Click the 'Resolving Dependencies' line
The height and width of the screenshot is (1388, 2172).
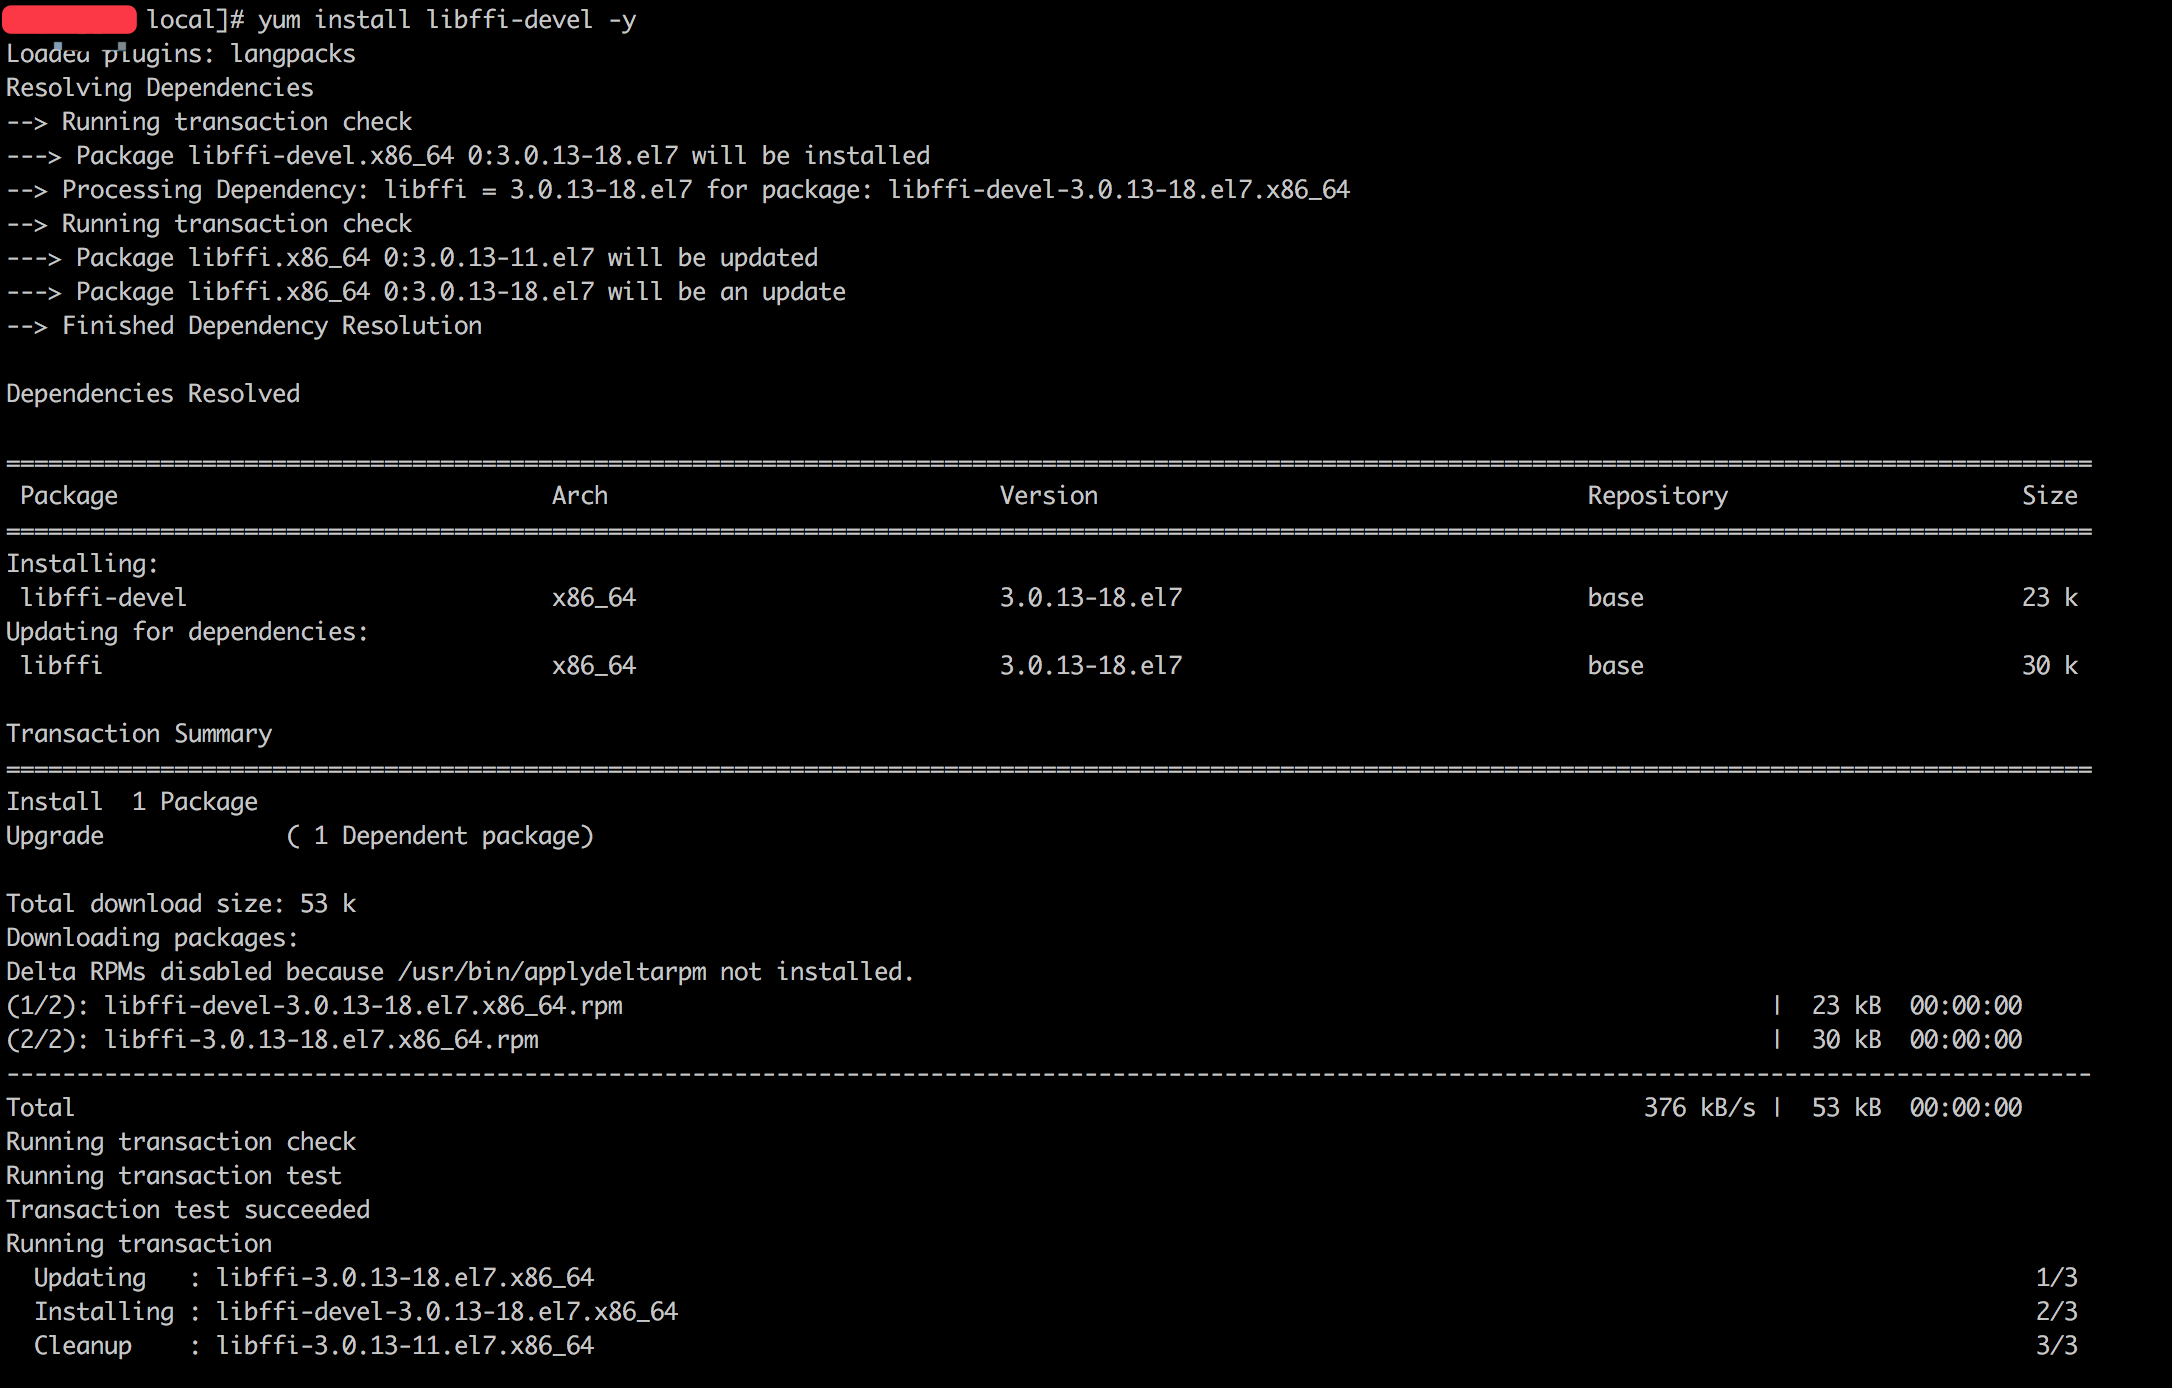[160, 88]
